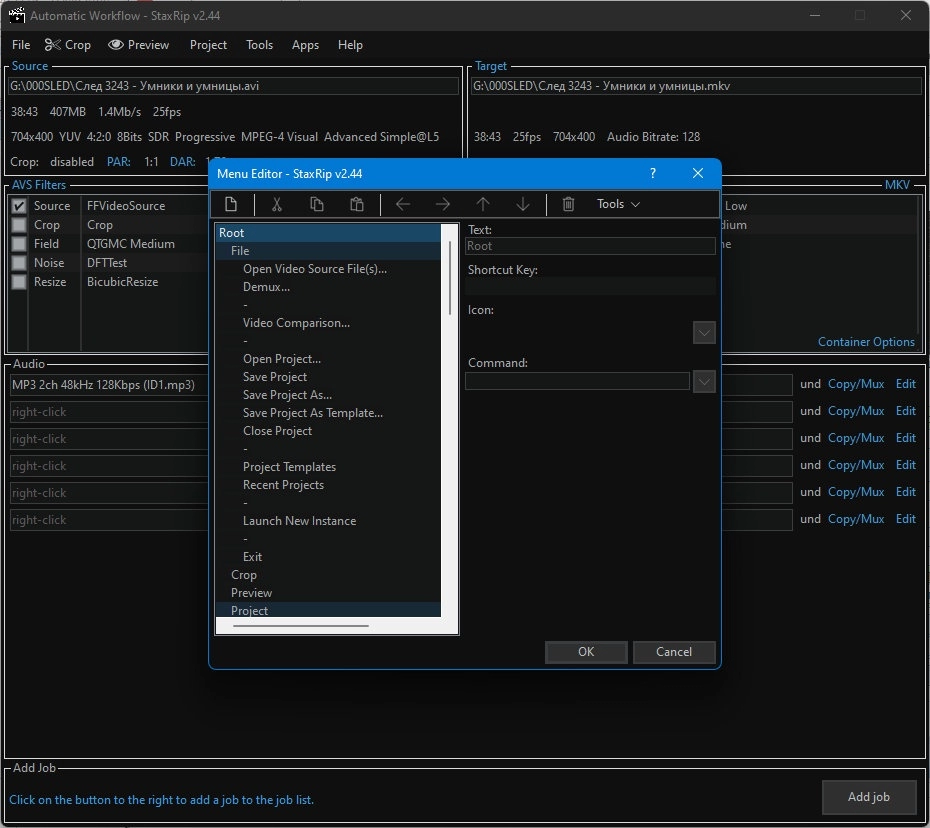This screenshot has height=828, width=930.
Task: Click the Copy icon in Menu Editor toolbar
Action: pos(317,204)
